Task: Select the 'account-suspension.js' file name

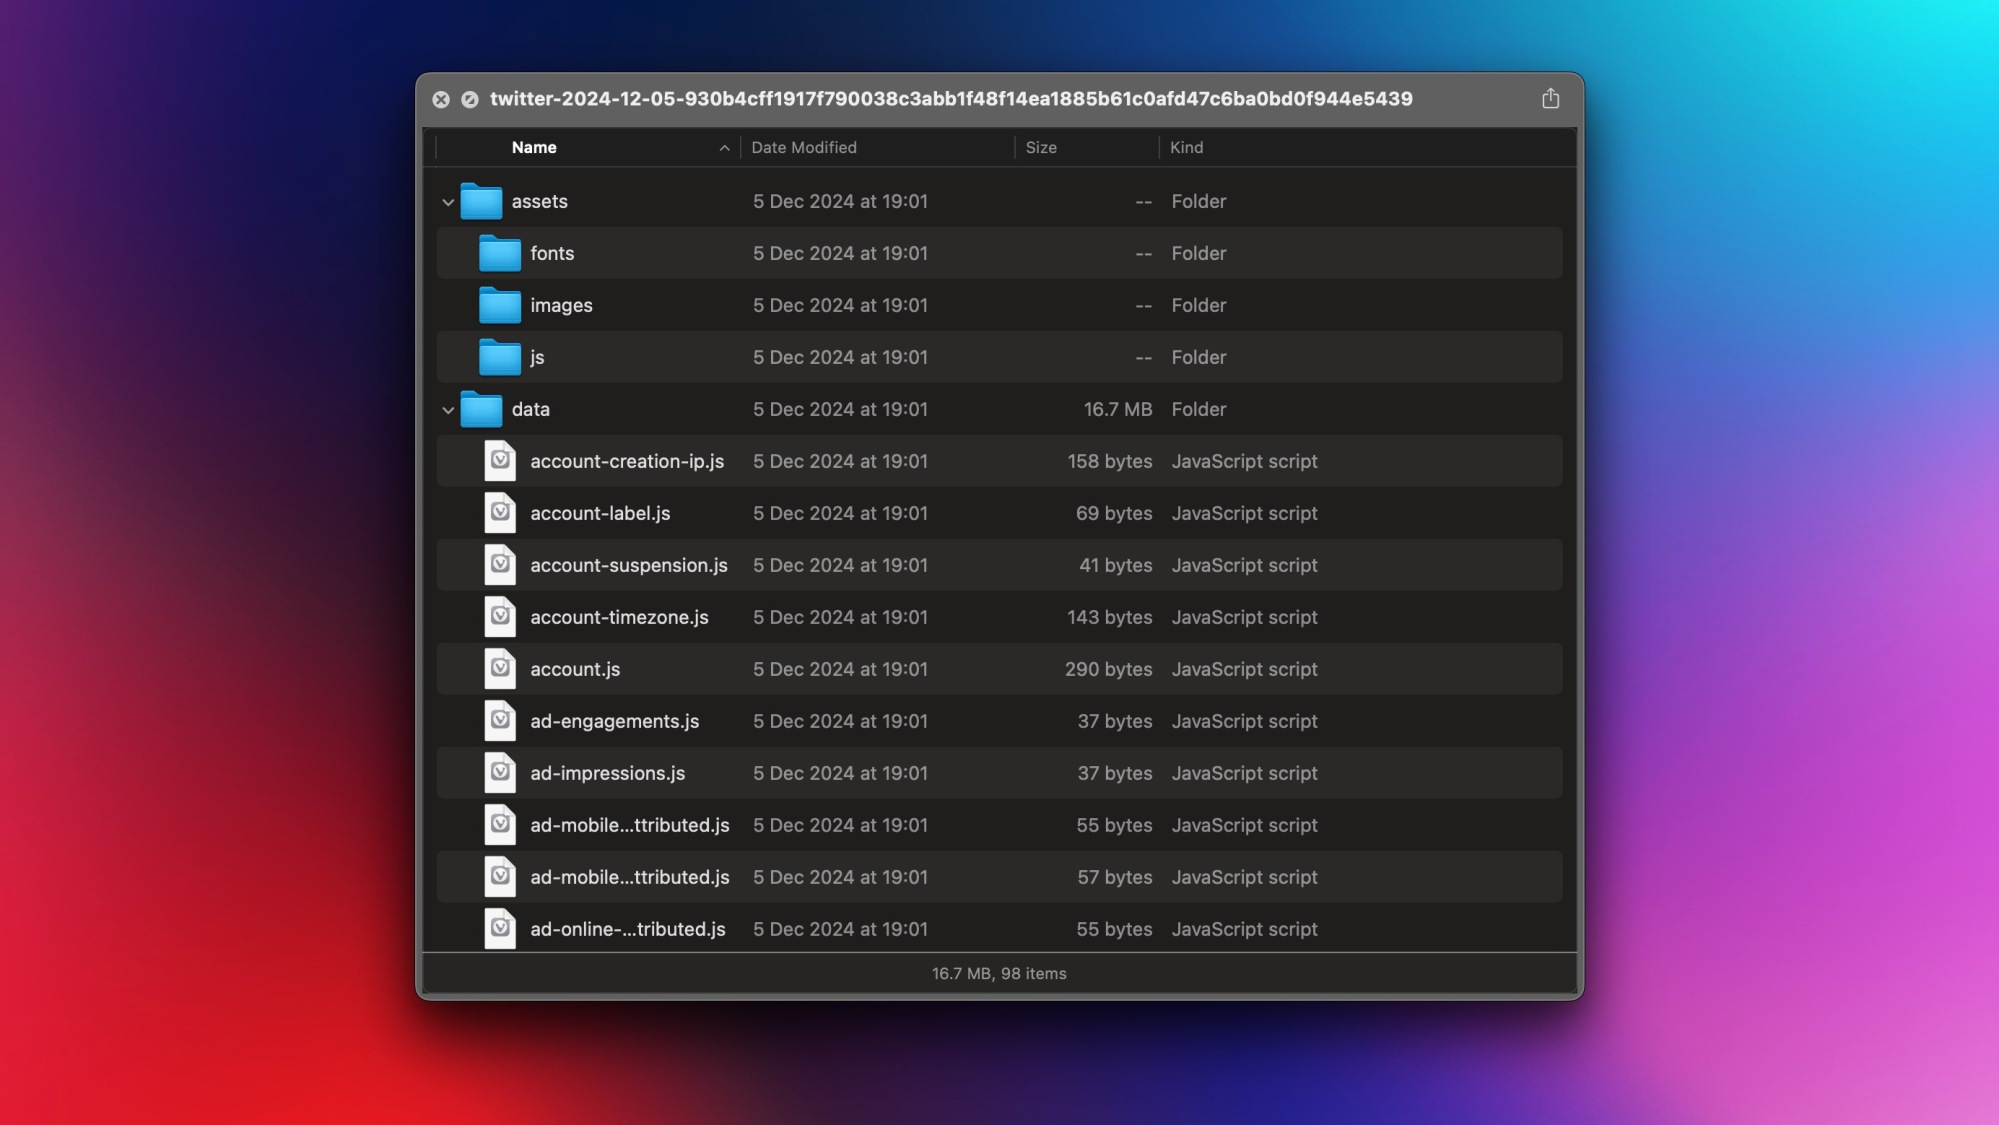Action: pos(629,565)
